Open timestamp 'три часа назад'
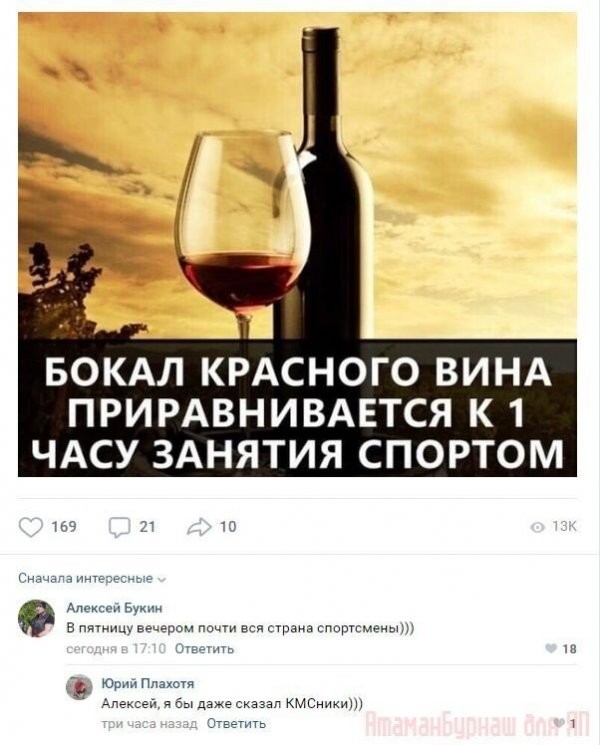The image size is (600, 745). (149, 724)
